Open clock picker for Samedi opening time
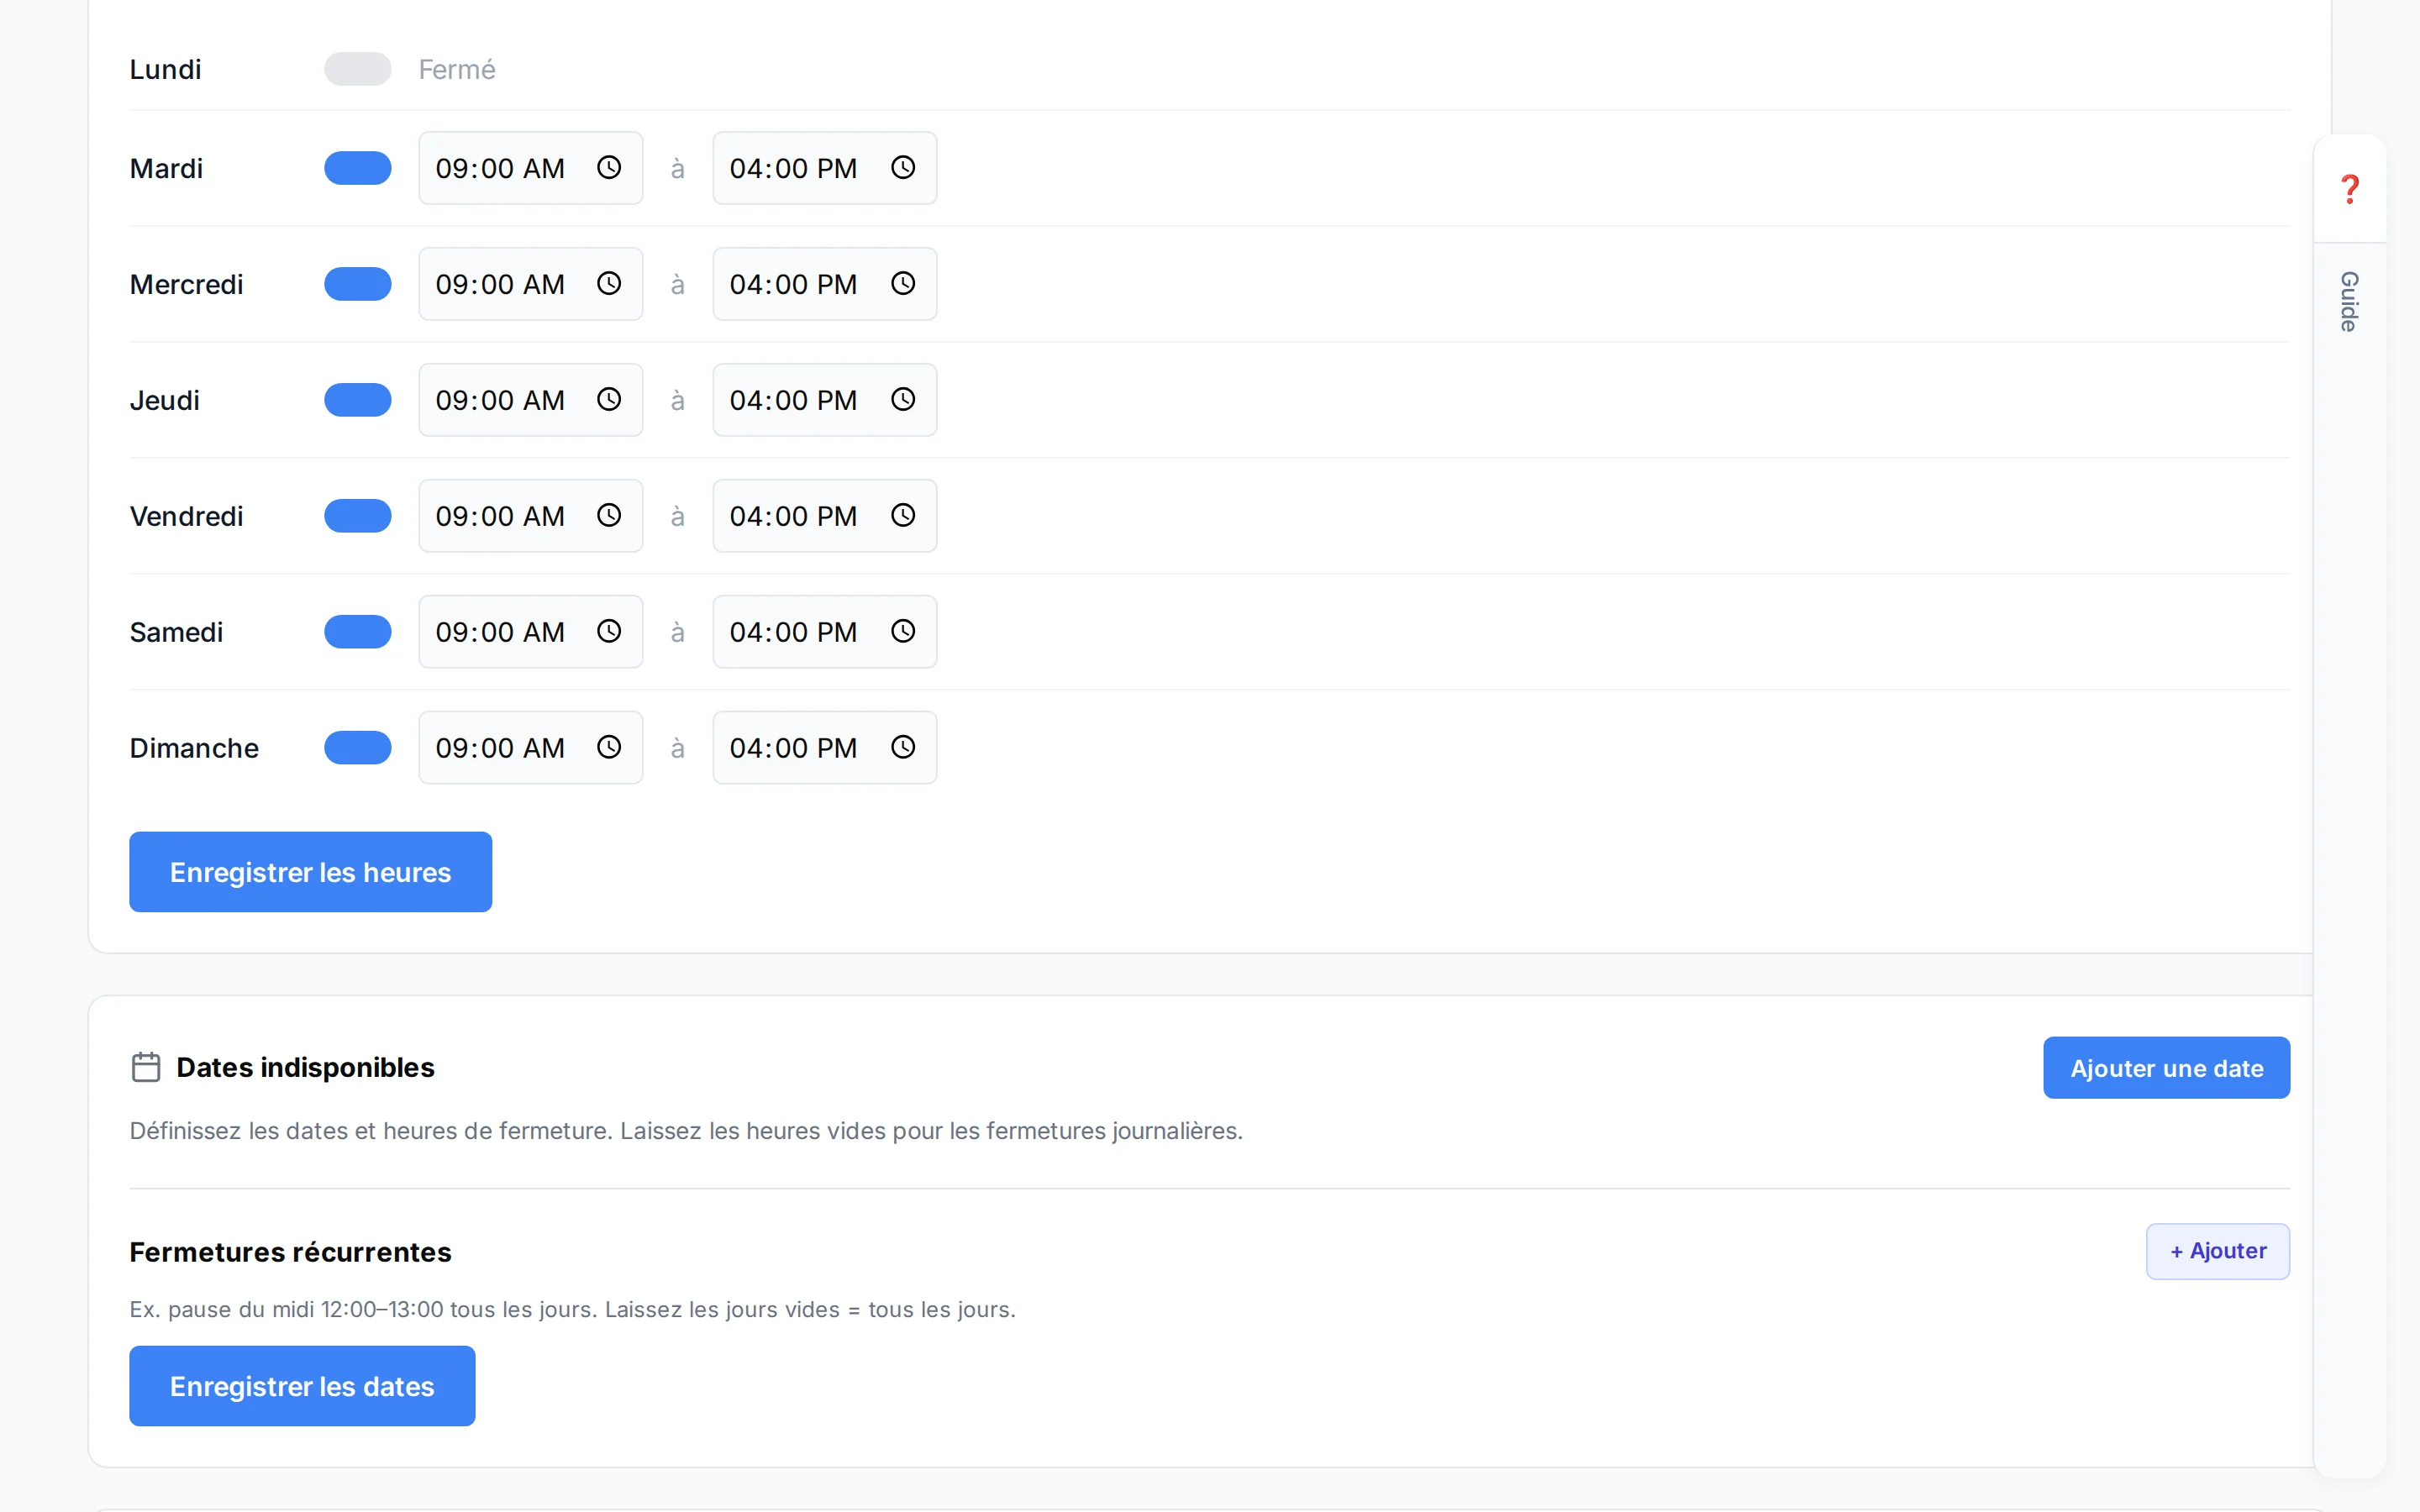Screen dimensions: 2420x1512 point(609,632)
